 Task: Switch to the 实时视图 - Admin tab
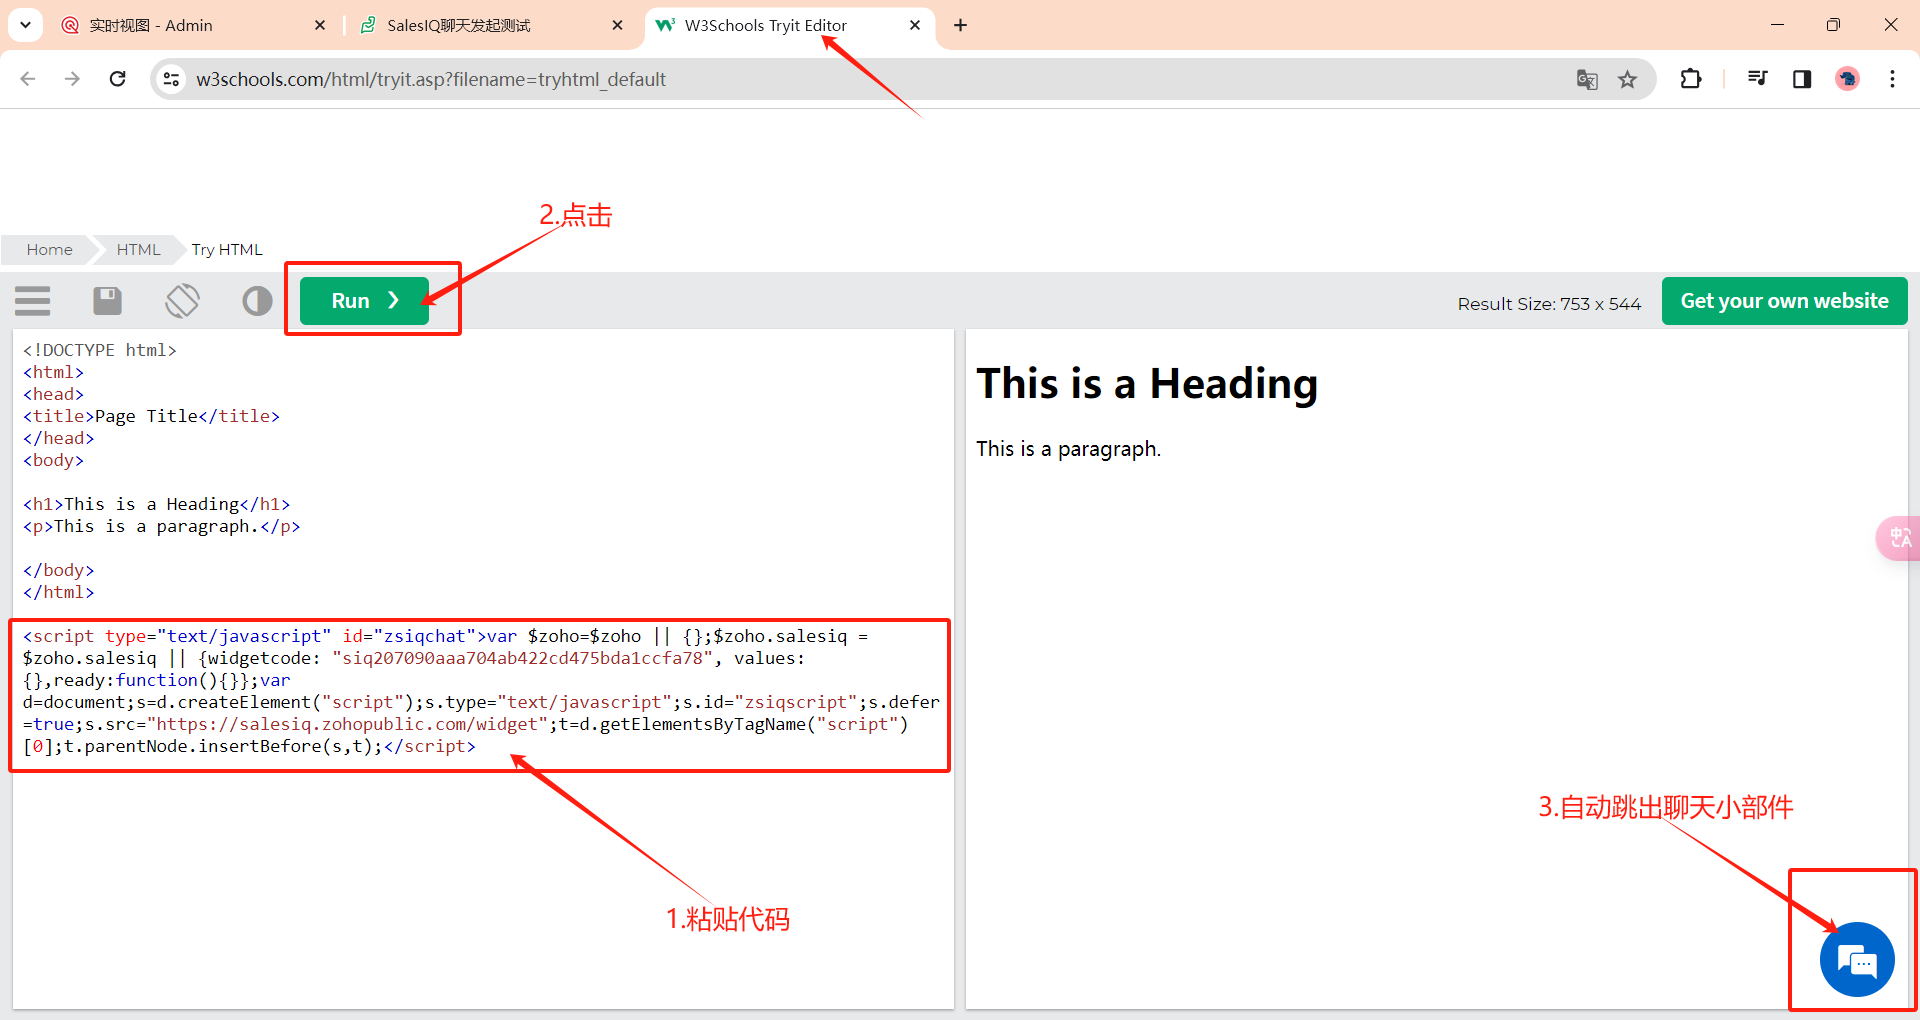(x=192, y=25)
